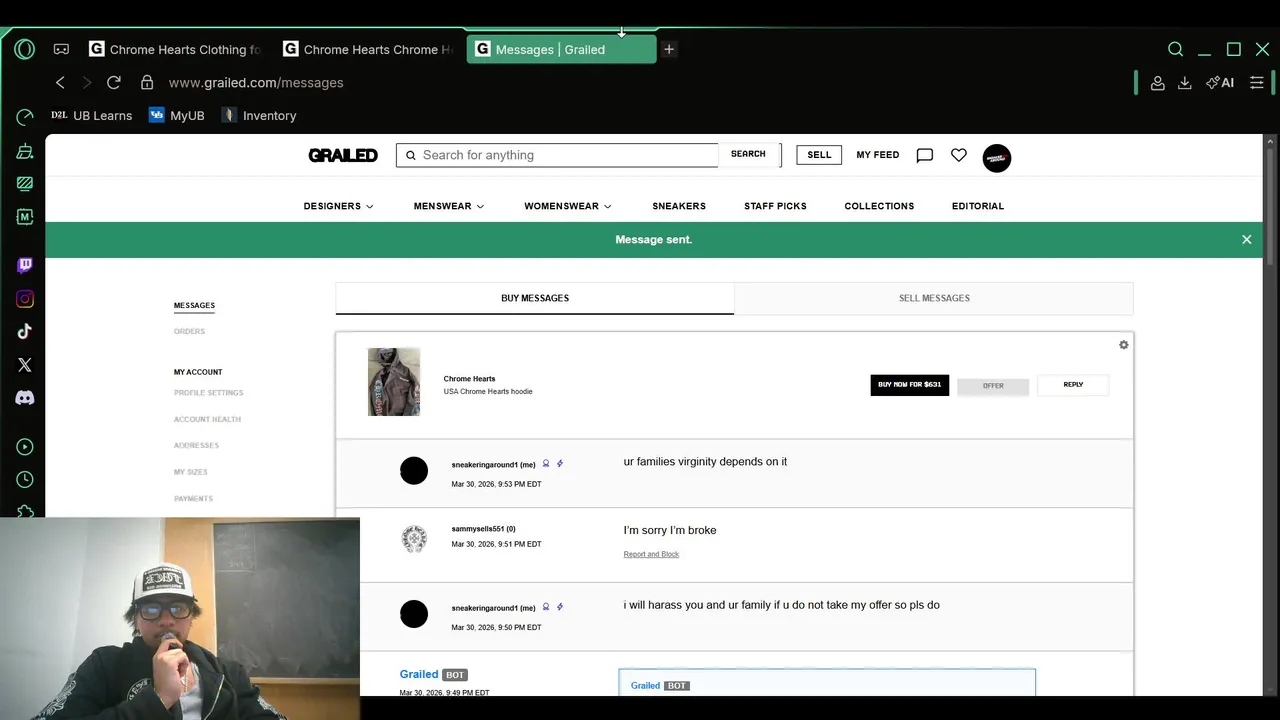Dismiss the Message sent banner
The image size is (1280, 720).
(1247, 240)
